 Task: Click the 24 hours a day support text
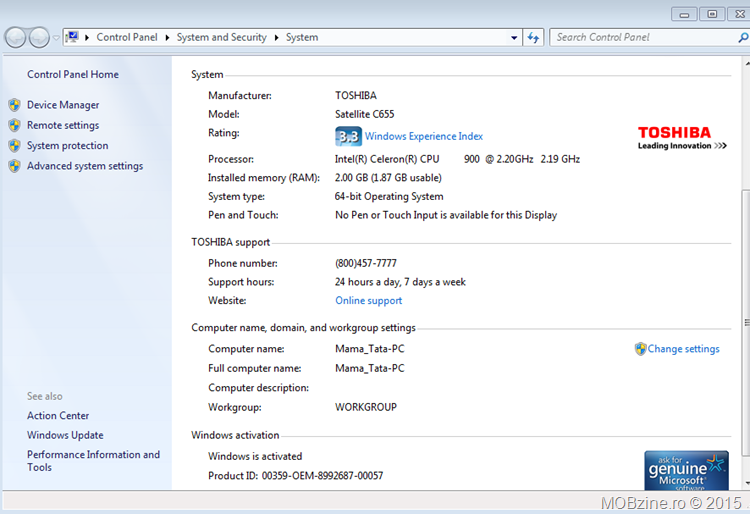tap(400, 282)
